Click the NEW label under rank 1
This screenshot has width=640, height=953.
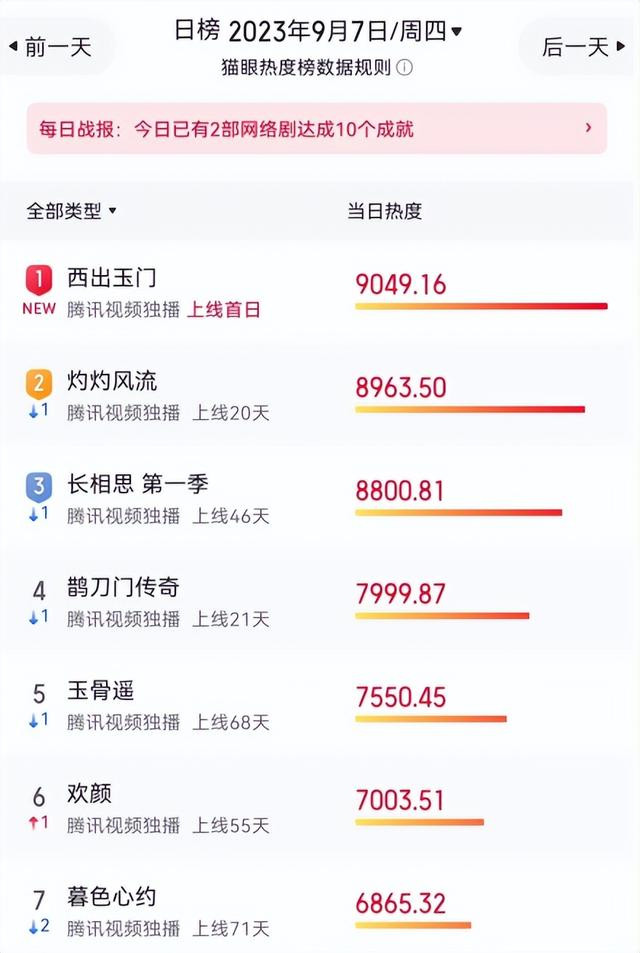tap(39, 309)
